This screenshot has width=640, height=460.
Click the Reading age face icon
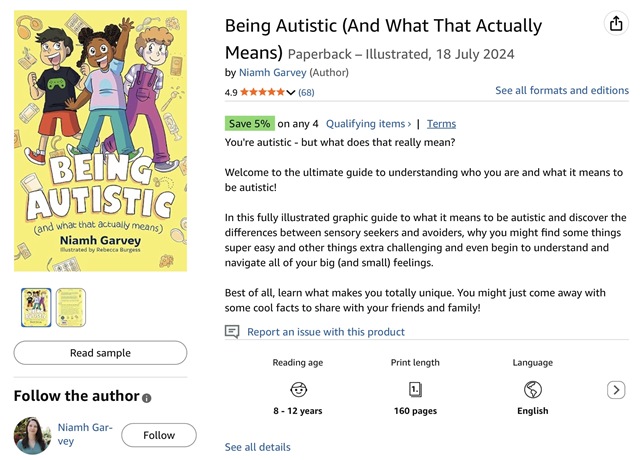[298, 389]
